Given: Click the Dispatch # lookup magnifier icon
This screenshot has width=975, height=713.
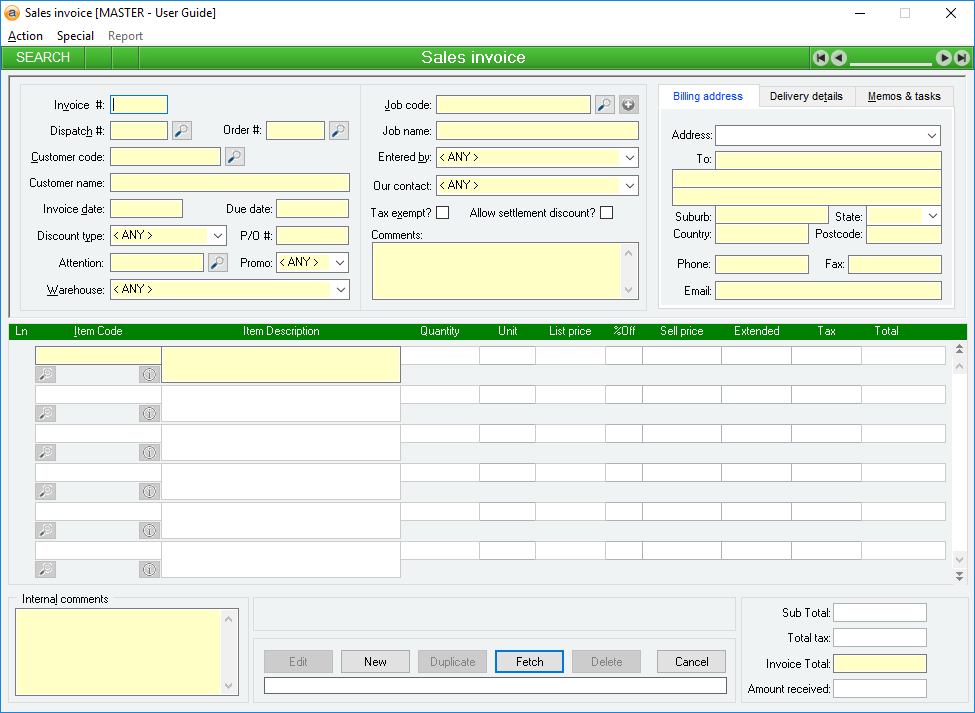Looking at the screenshot, I should (181, 130).
